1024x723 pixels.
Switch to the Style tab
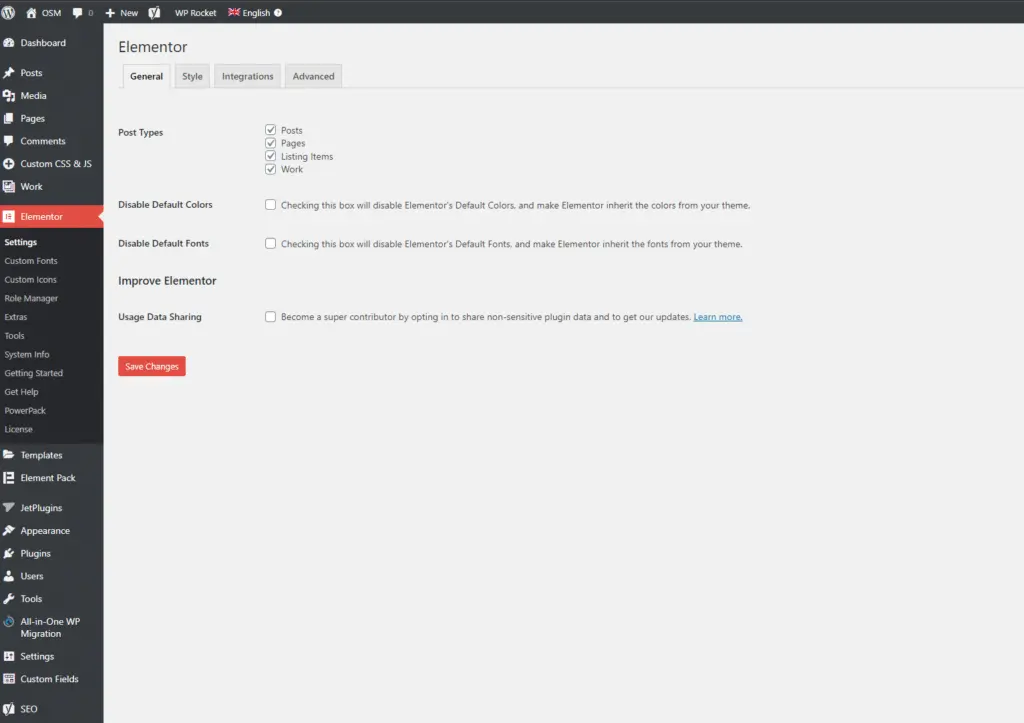point(192,76)
